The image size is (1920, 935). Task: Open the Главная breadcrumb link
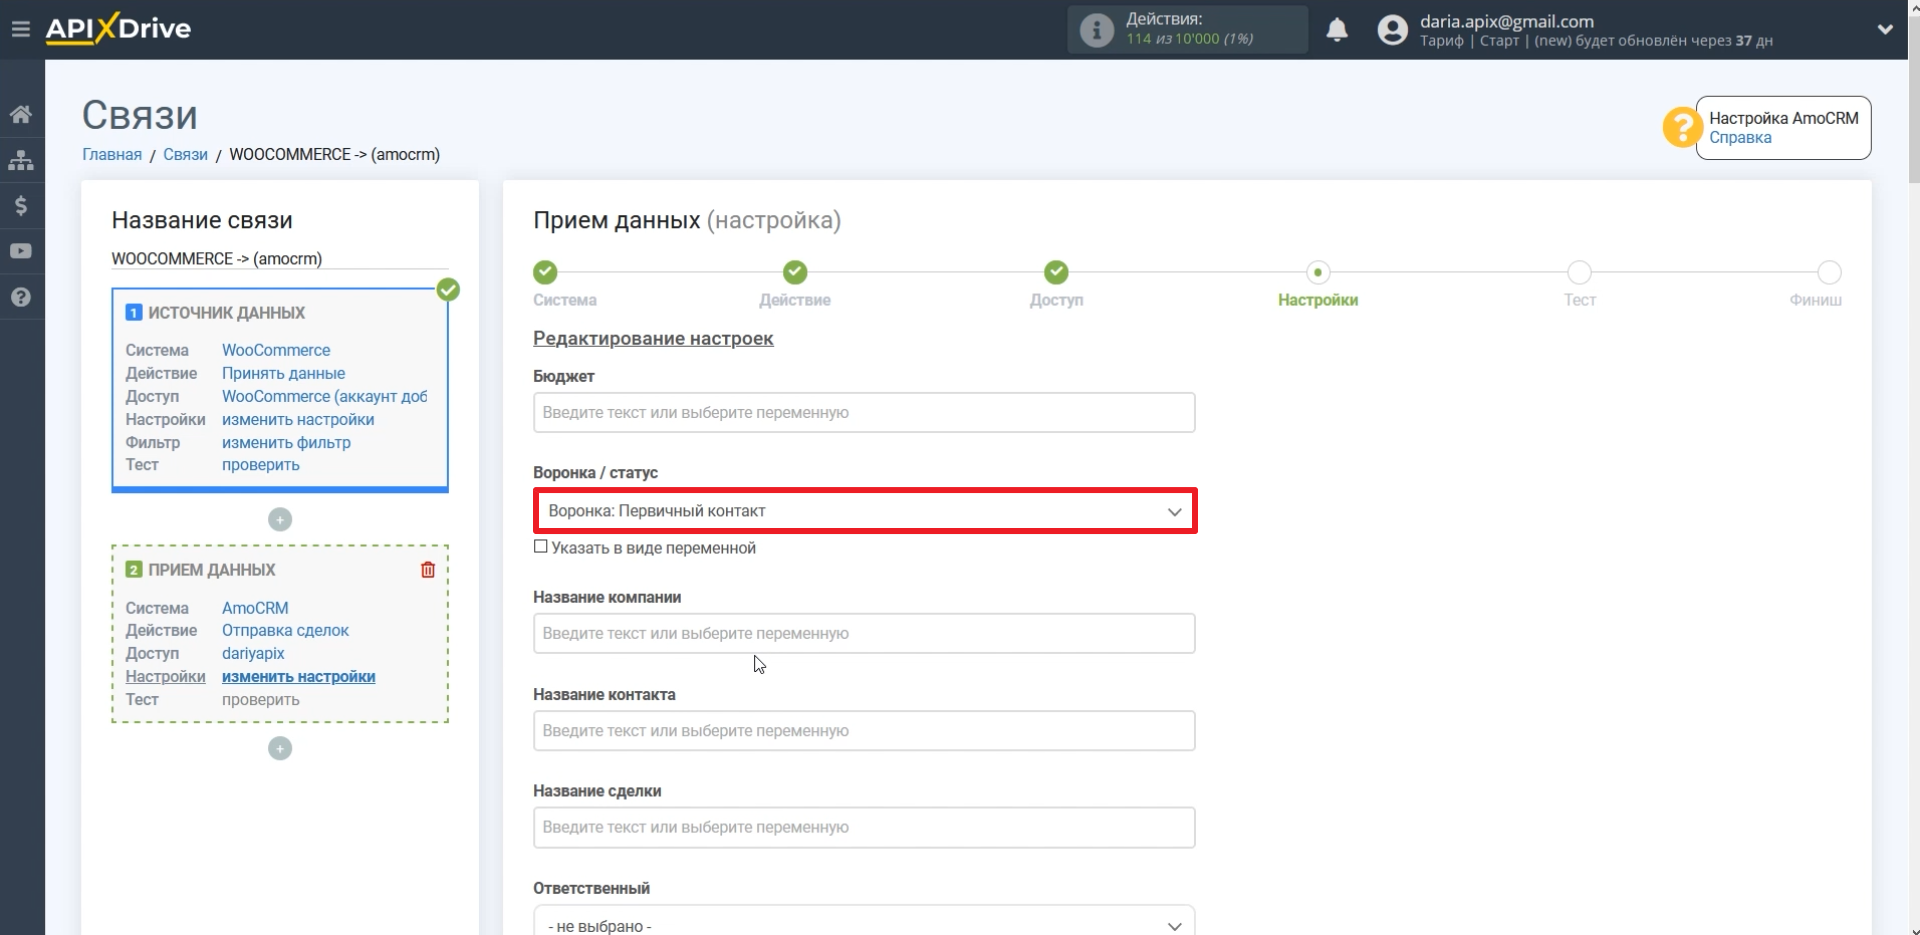[x=112, y=154]
